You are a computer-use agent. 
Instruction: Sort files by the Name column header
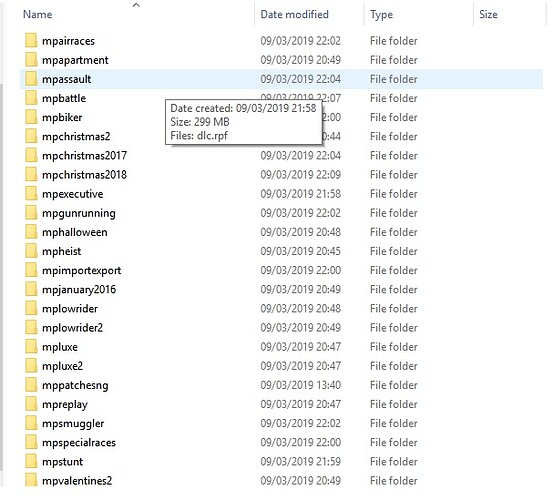[38, 14]
